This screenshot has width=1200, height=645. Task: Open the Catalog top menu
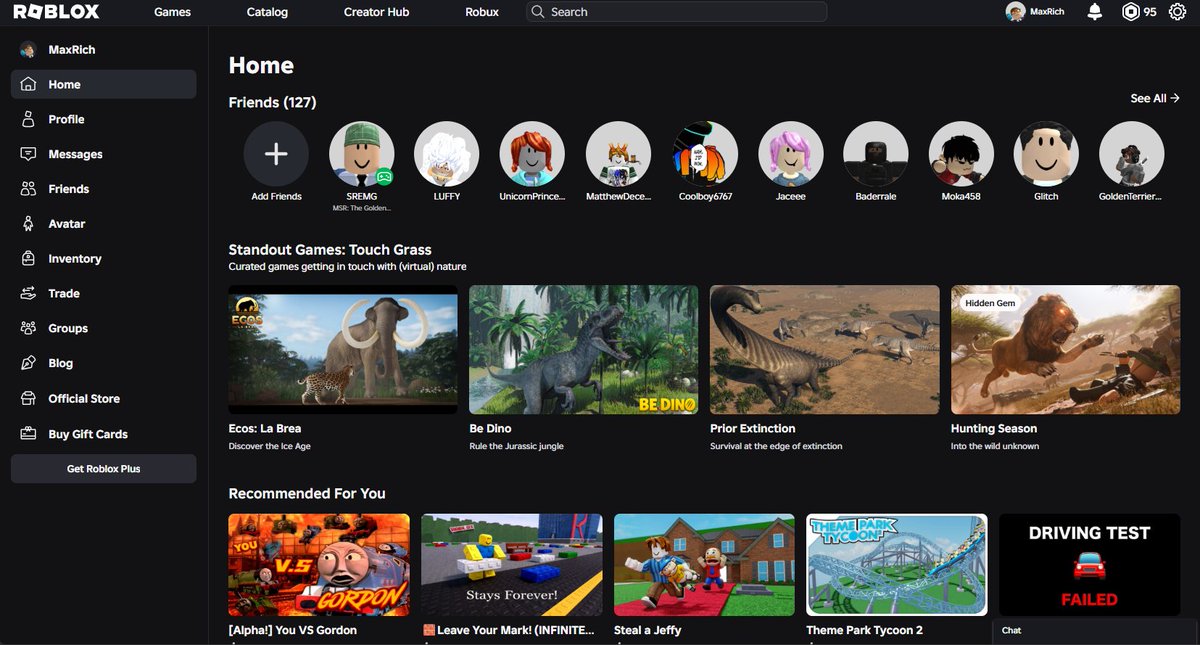267,12
